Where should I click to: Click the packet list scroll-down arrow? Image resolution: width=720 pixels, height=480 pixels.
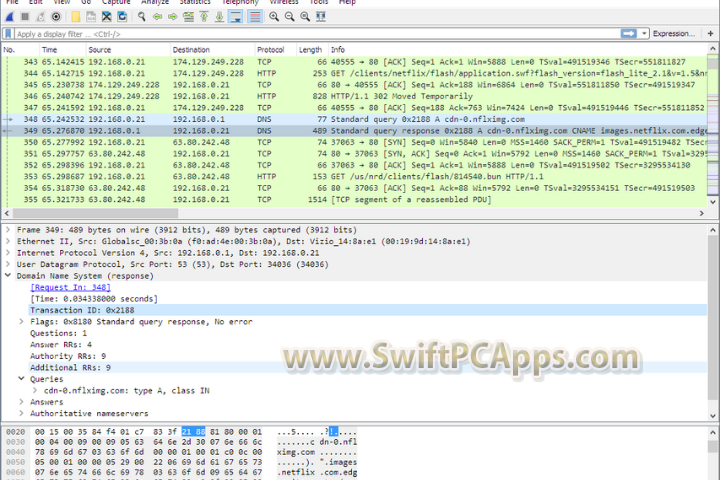tap(713, 202)
